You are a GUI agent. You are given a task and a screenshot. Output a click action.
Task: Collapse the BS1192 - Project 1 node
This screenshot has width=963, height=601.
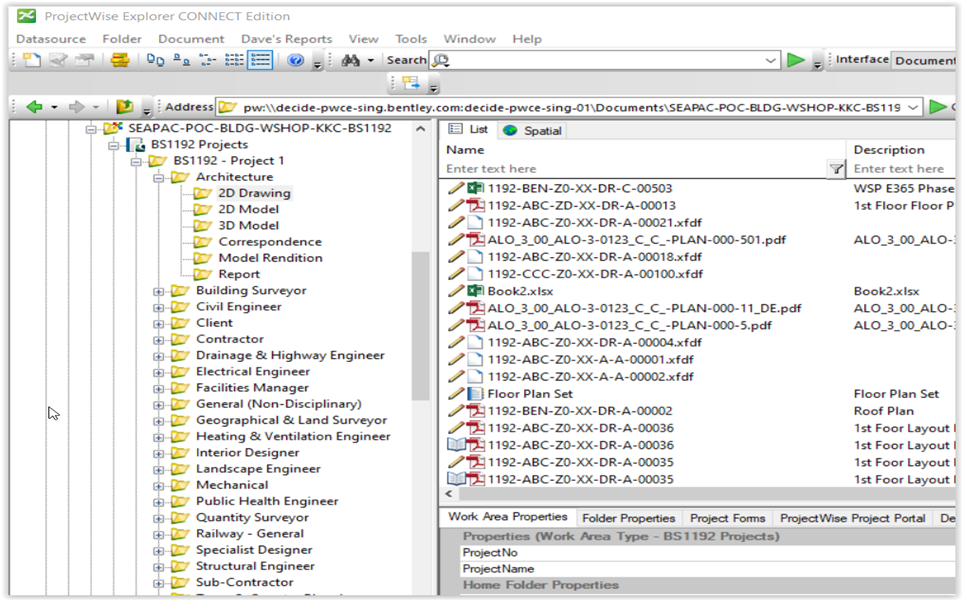[136, 161]
